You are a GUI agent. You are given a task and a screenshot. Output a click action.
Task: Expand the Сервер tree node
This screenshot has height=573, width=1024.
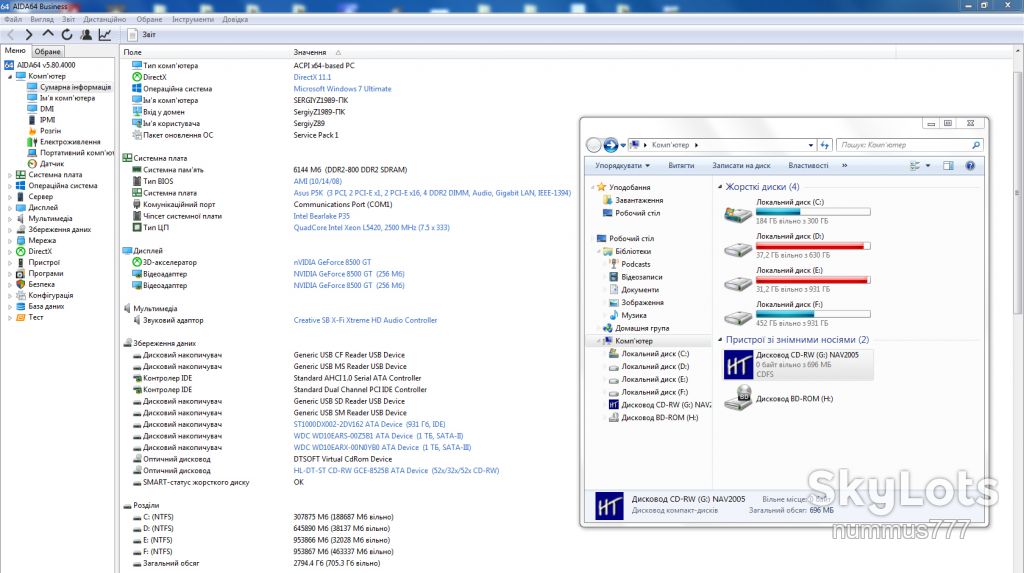pyautogui.click(x=10, y=197)
